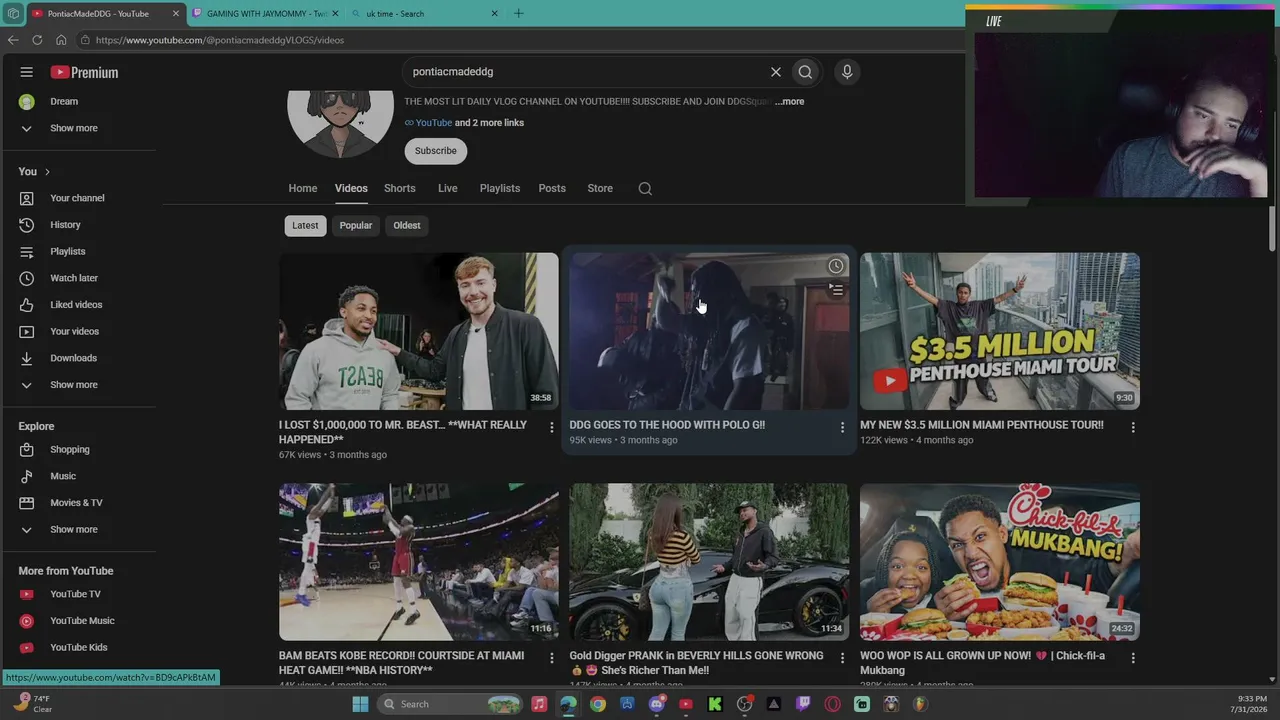
Task: Close the GAMING WITH JAYMOMMY Twitch tab
Action: pos(336,14)
